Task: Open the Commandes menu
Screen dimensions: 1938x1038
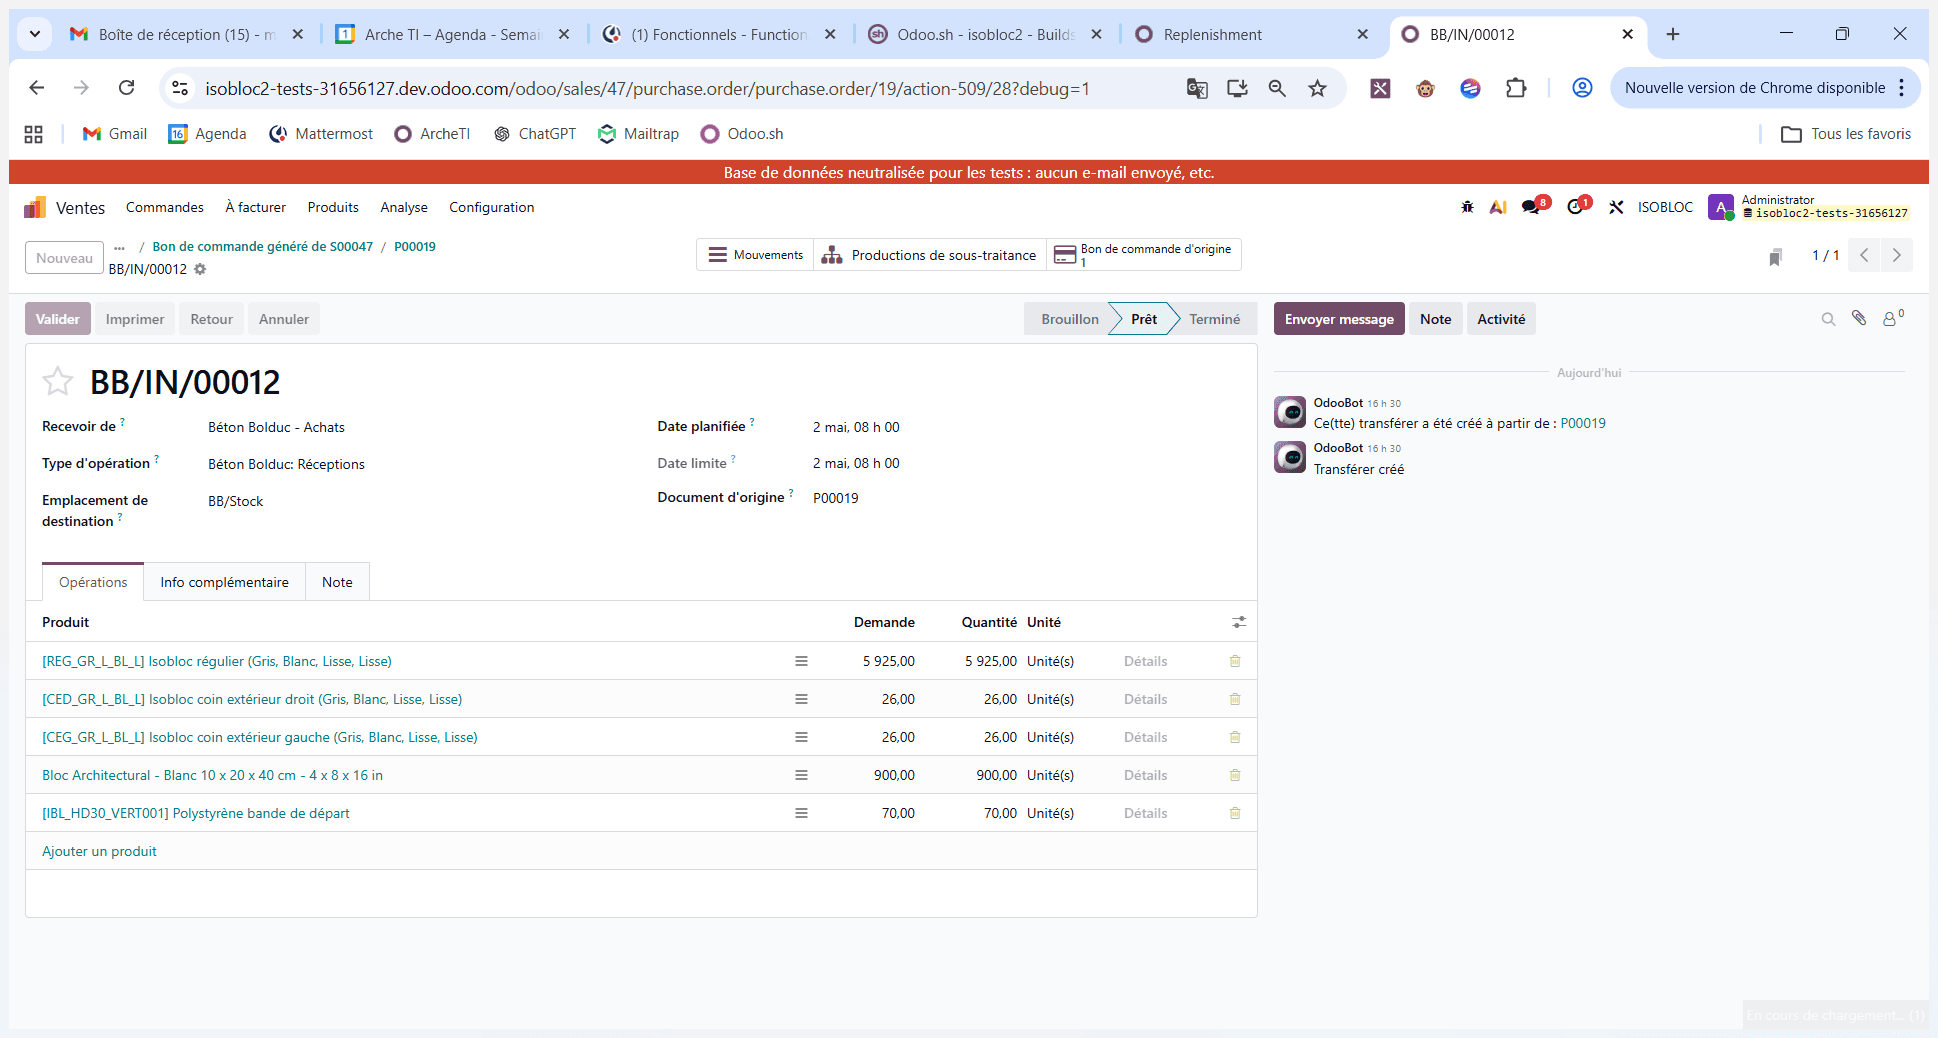Action: pyautogui.click(x=165, y=207)
